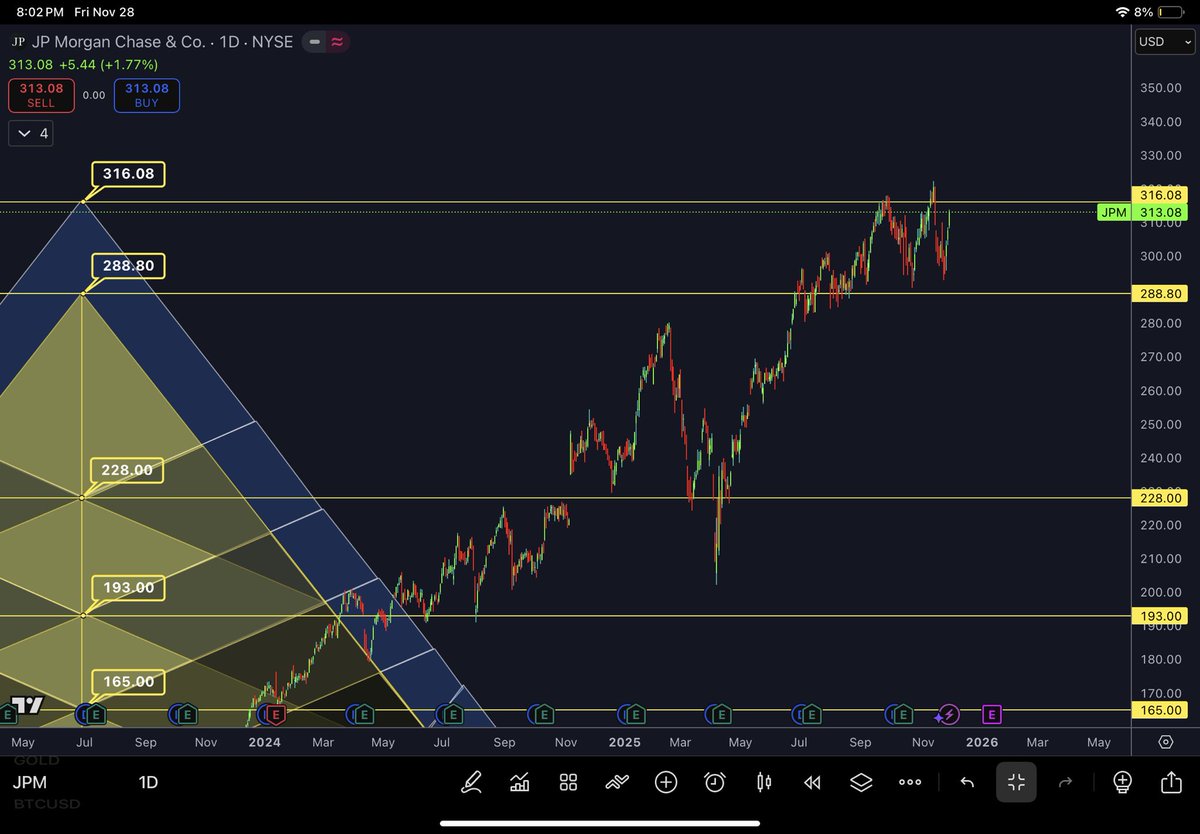Open the object tree layers icon

(861, 782)
